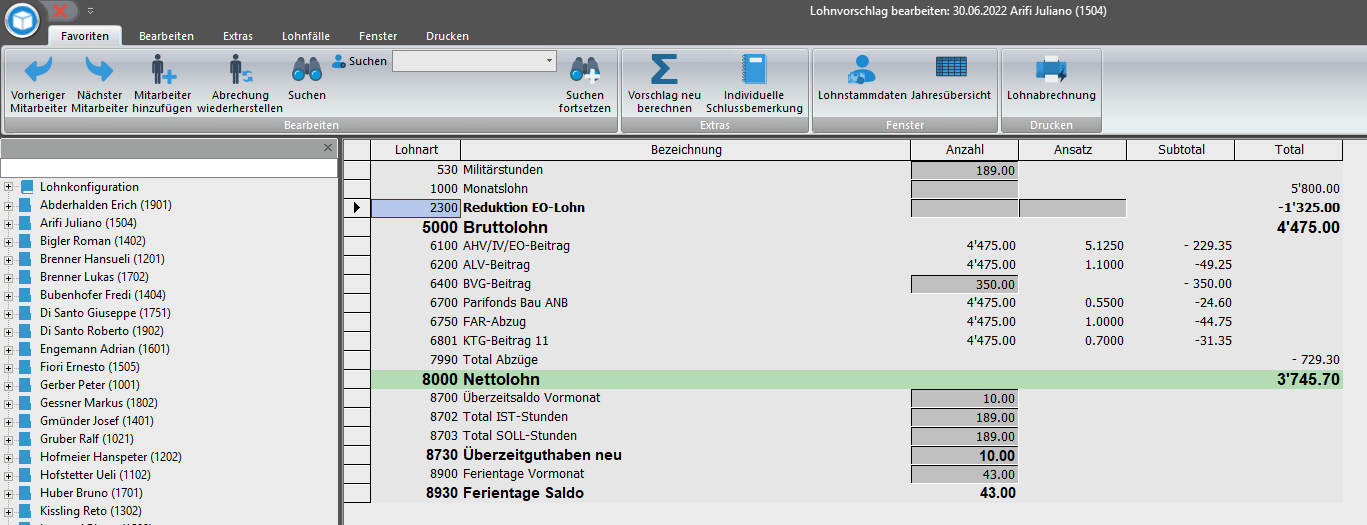1367x525 pixels.
Task: Expand Bigler Roman (1402) node
Action: pyautogui.click(x=8, y=241)
